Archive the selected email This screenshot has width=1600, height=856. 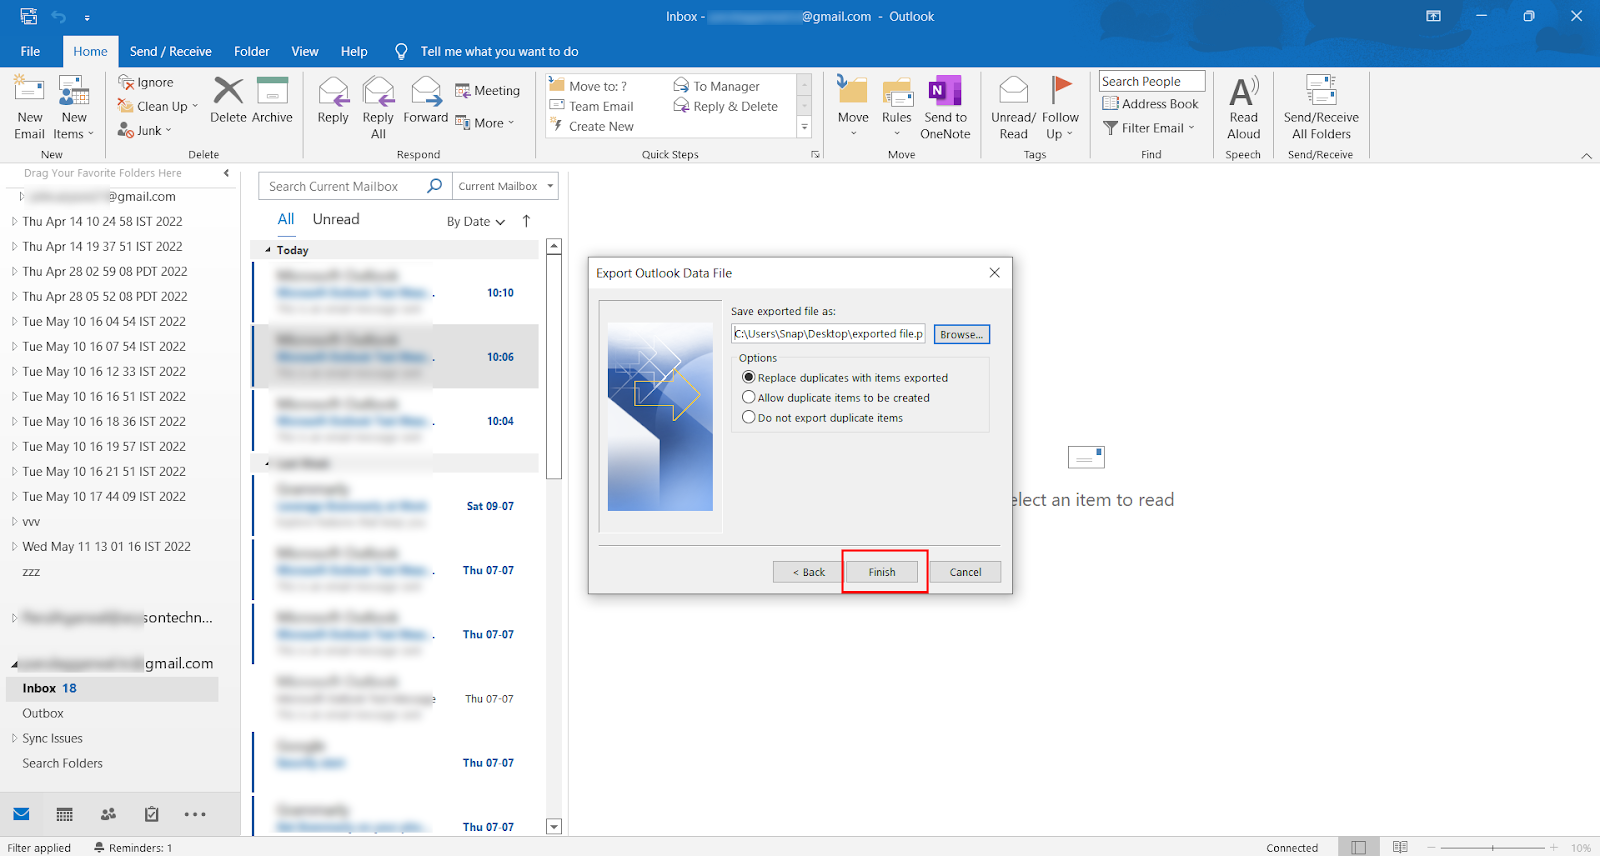pos(272,100)
